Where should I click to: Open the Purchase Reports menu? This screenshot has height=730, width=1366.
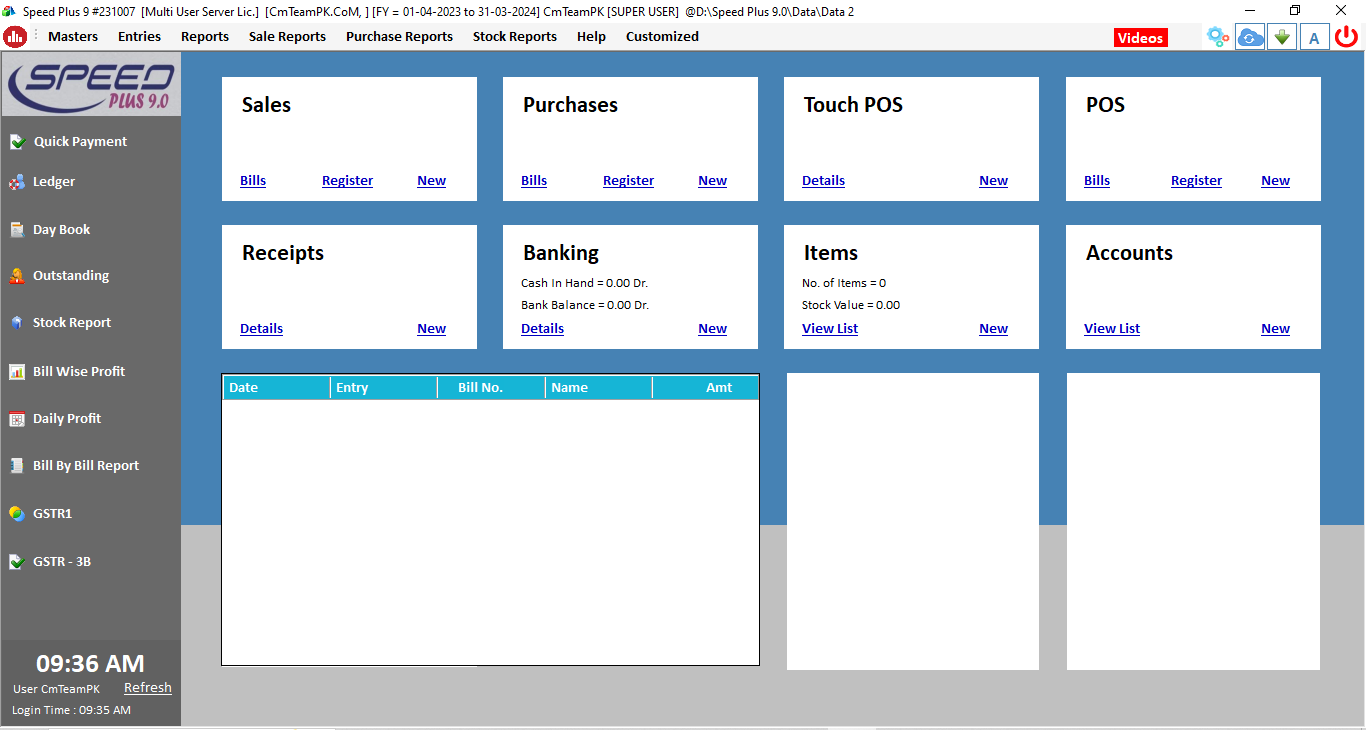[399, 37]
